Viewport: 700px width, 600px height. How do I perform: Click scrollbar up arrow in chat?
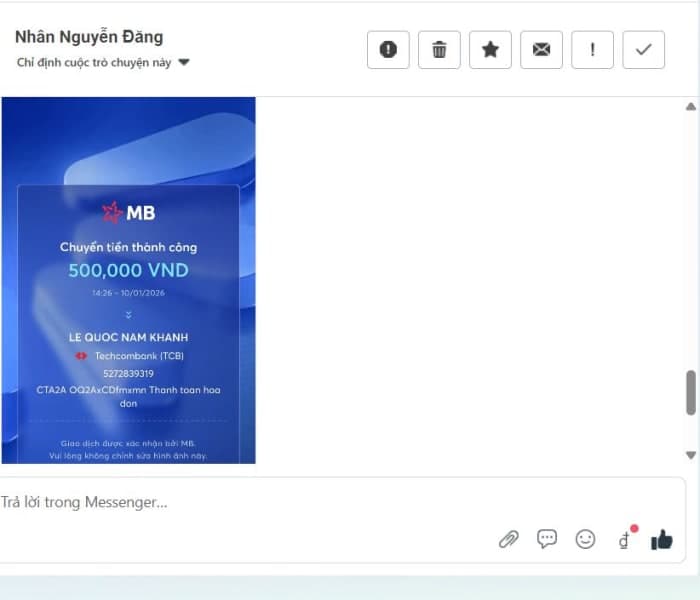(691, 106)
